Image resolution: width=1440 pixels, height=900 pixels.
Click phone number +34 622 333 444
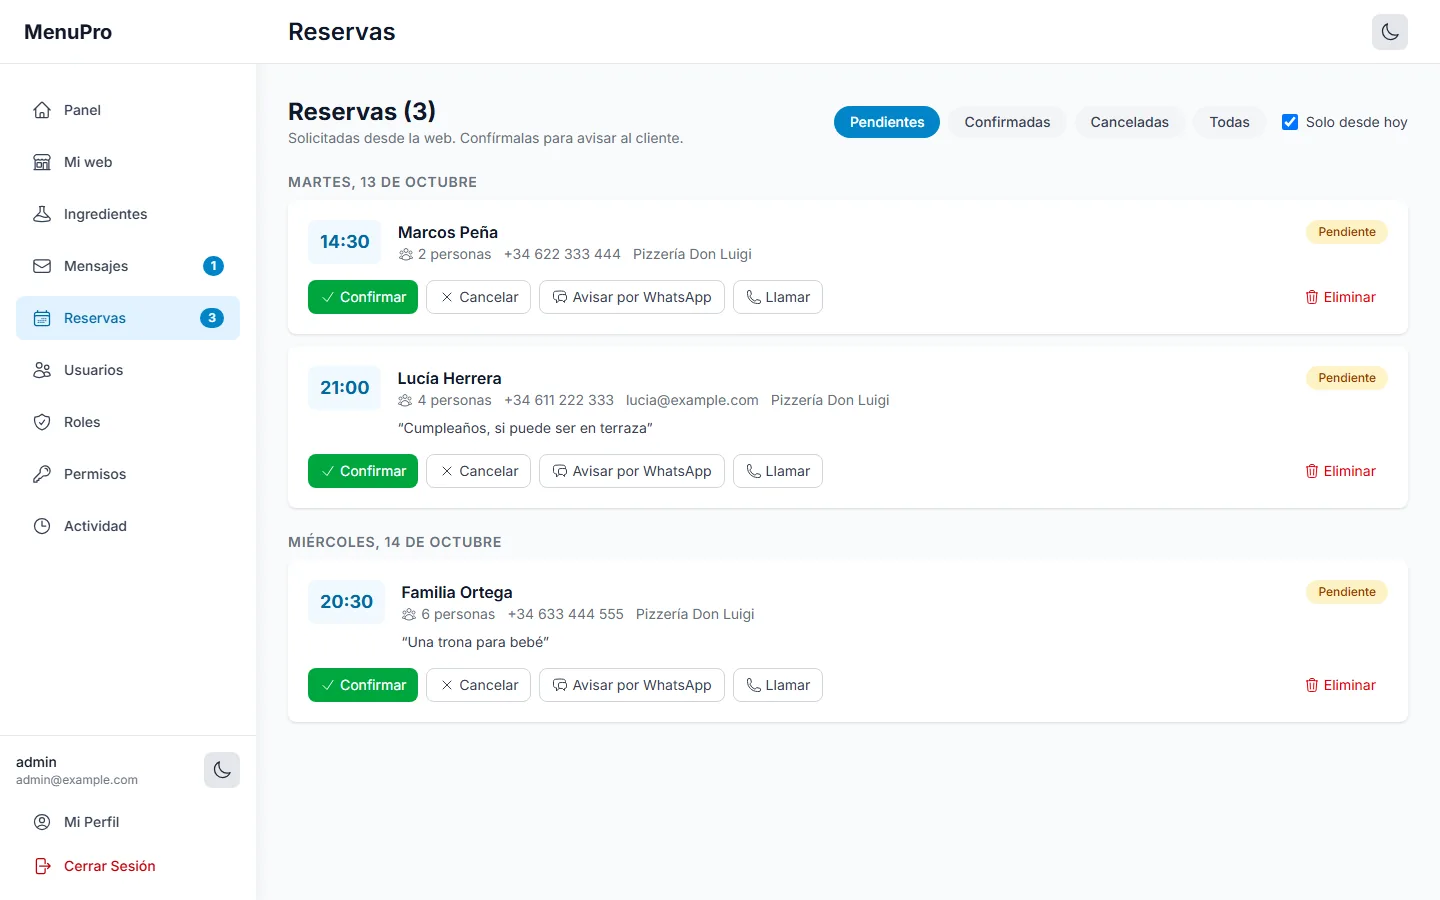[x=562, y=254]
